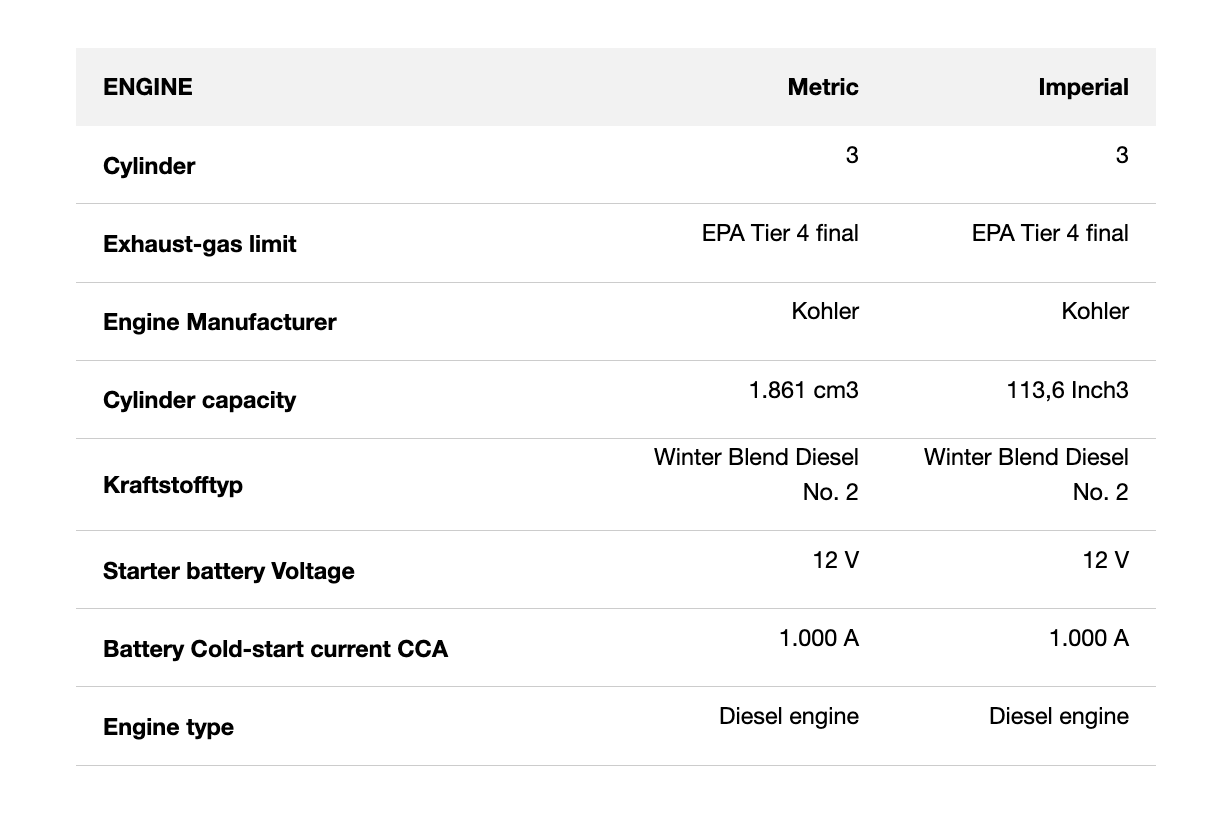Viewport: 1228px width, 824px height.
Task: Click the Cylinder row label
Action: click(x=149, y=166)
